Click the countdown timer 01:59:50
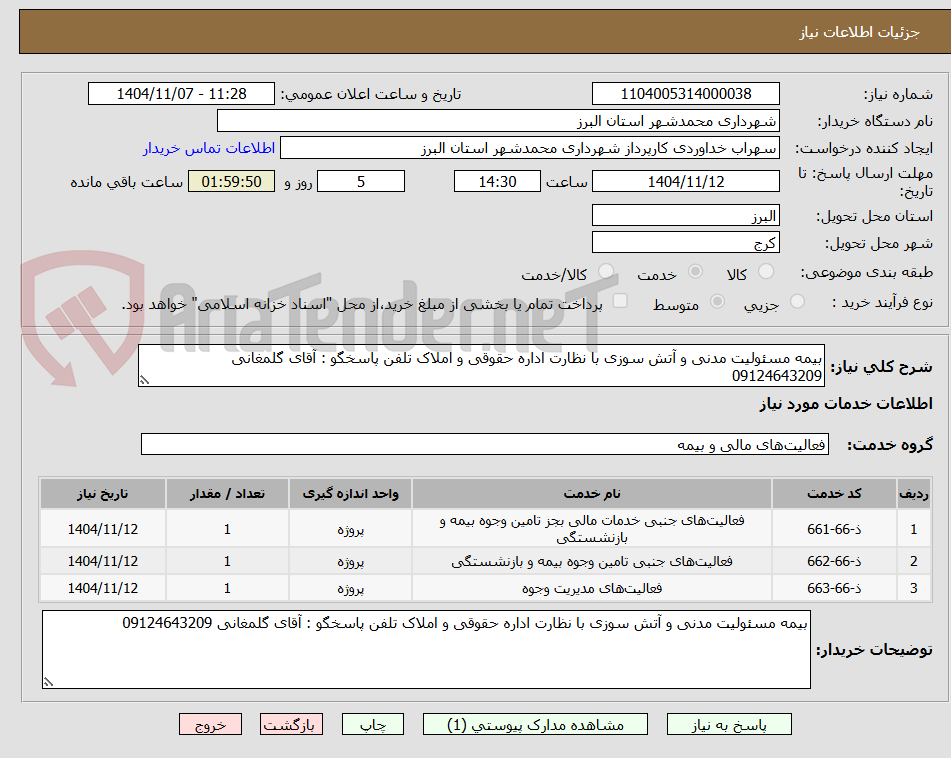This screenshot has height=758, width=951. (231, 181)
